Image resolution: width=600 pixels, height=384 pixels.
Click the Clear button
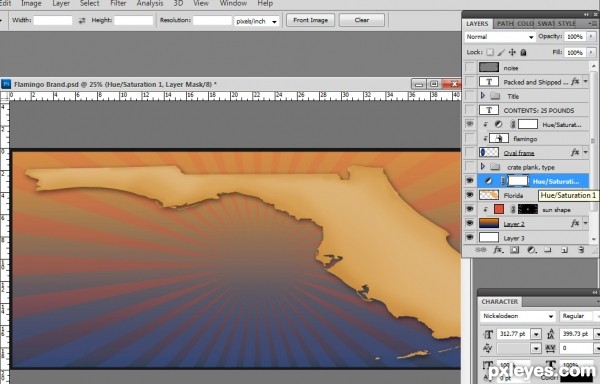pyautogui.click(x=362, y=20)
